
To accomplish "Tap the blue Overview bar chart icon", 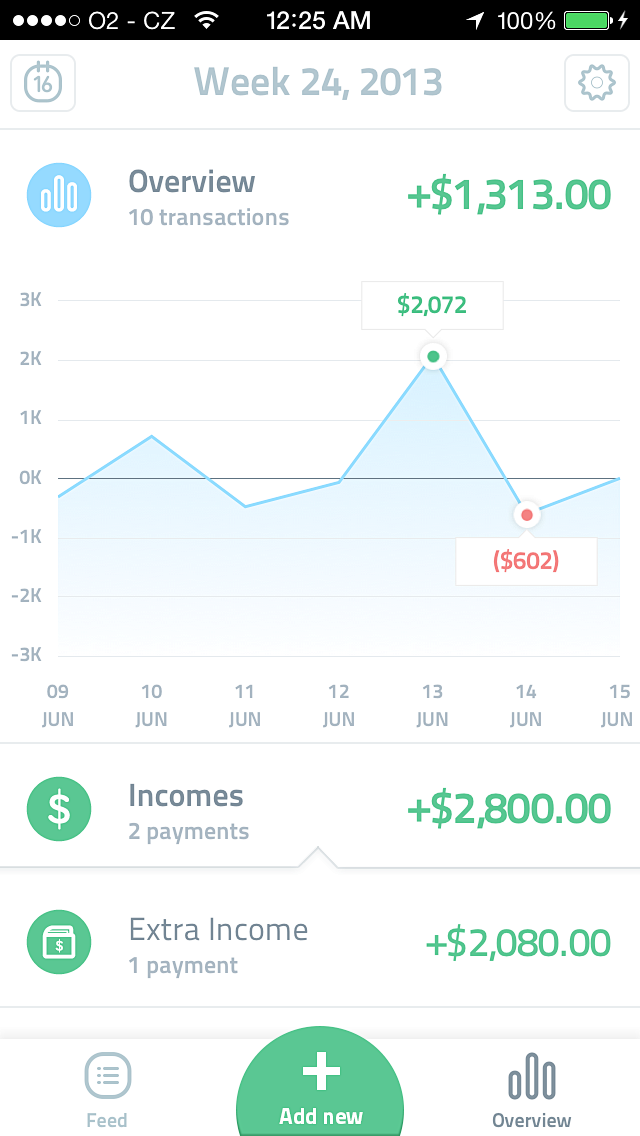I will pyautogui.click(x=59, y=196).
